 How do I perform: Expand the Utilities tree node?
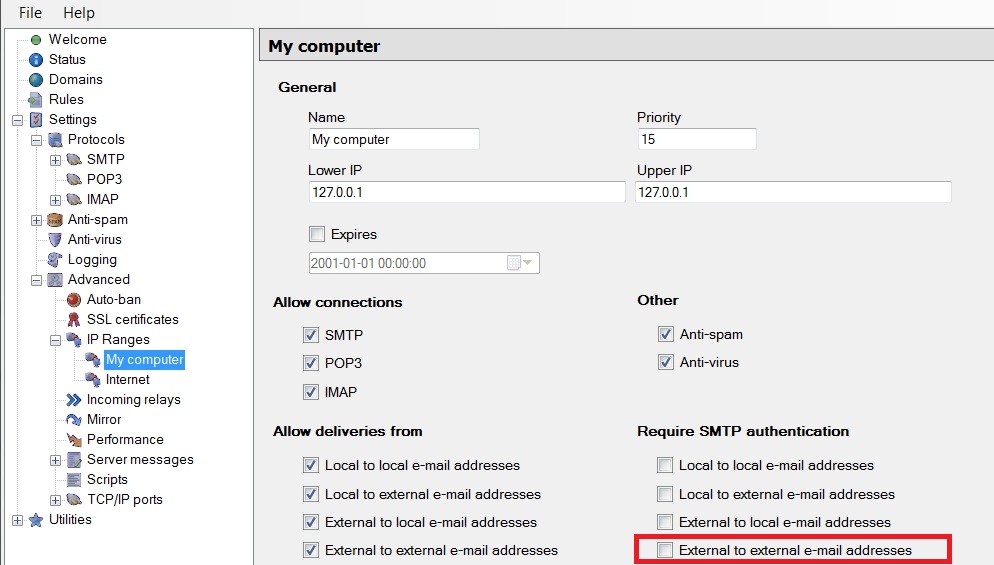tap(17, 520)
